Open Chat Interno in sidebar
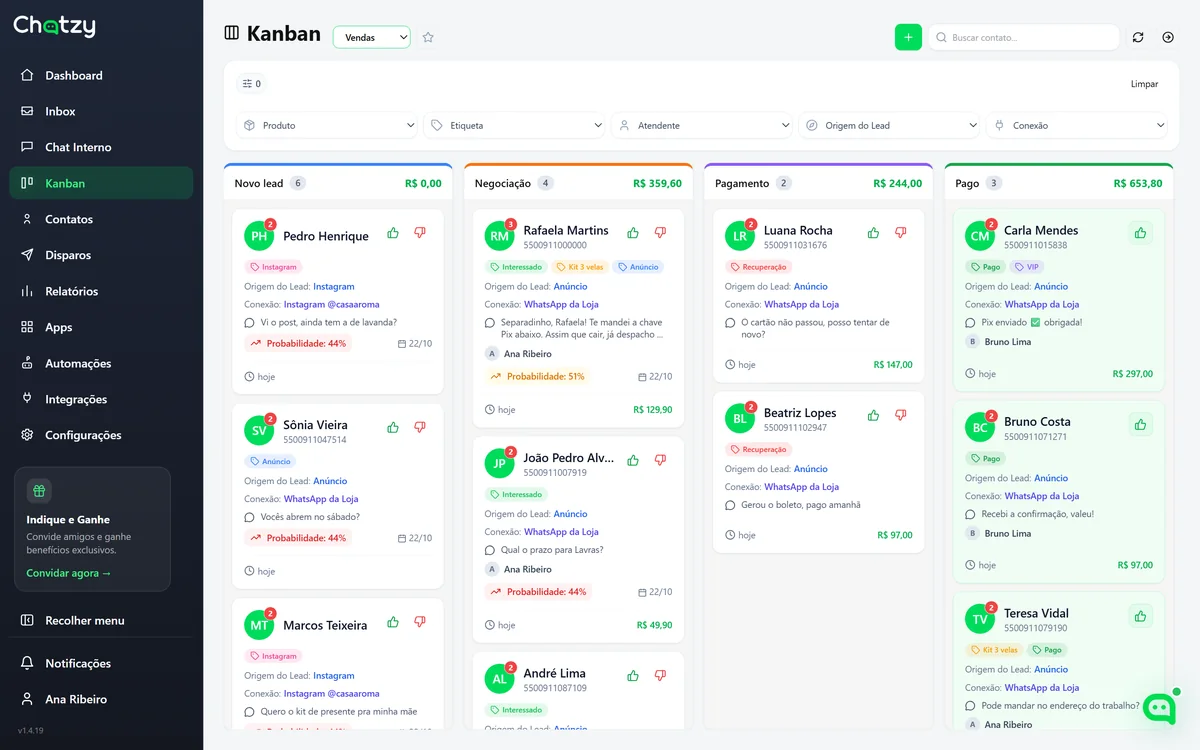 pos(101,147)
